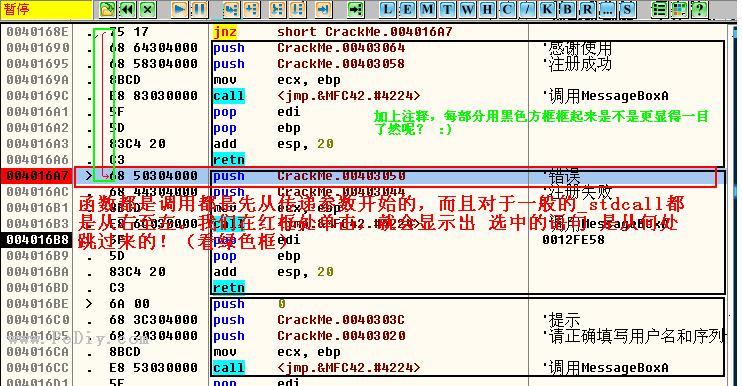
Task: Click push CrackMe.00403020 instruction
Action: (x=309, y=336)
